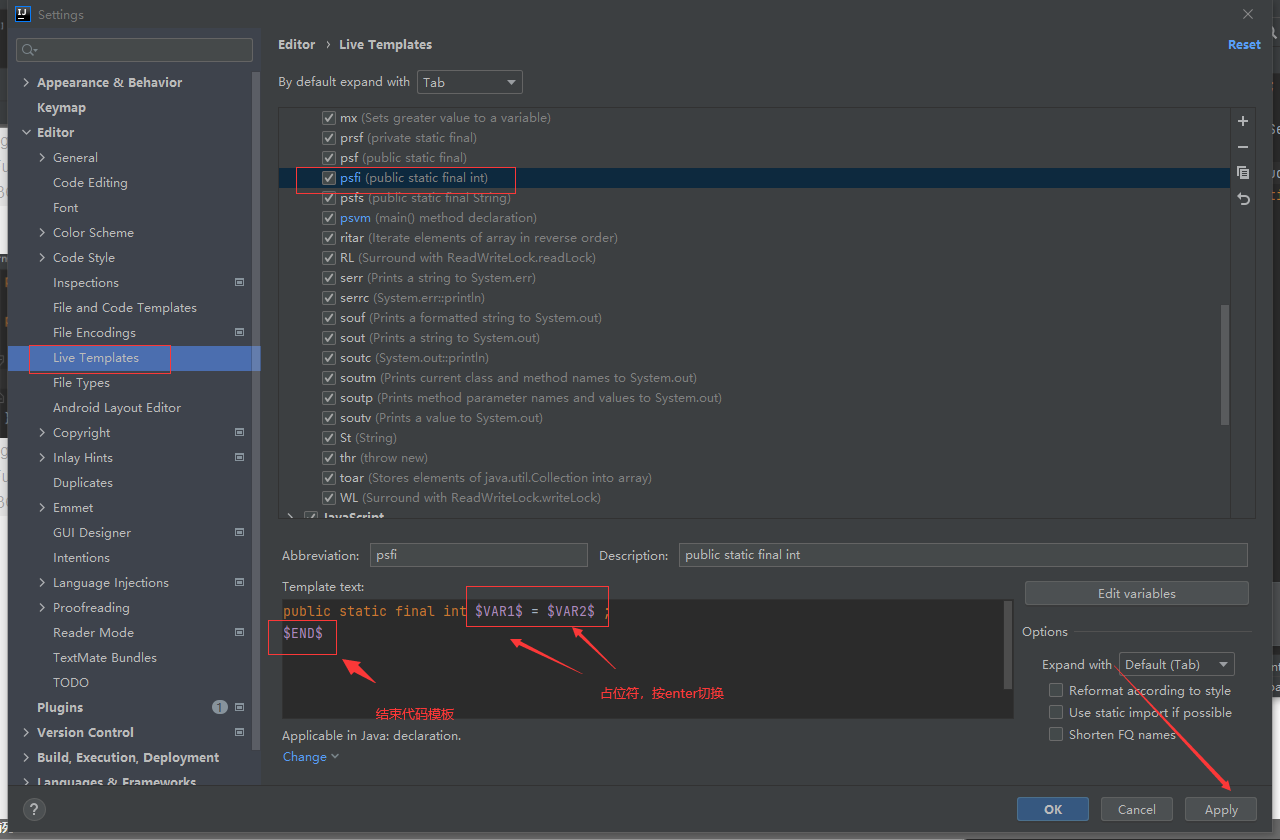Select the ritar template row

click(x=754, y=238)
